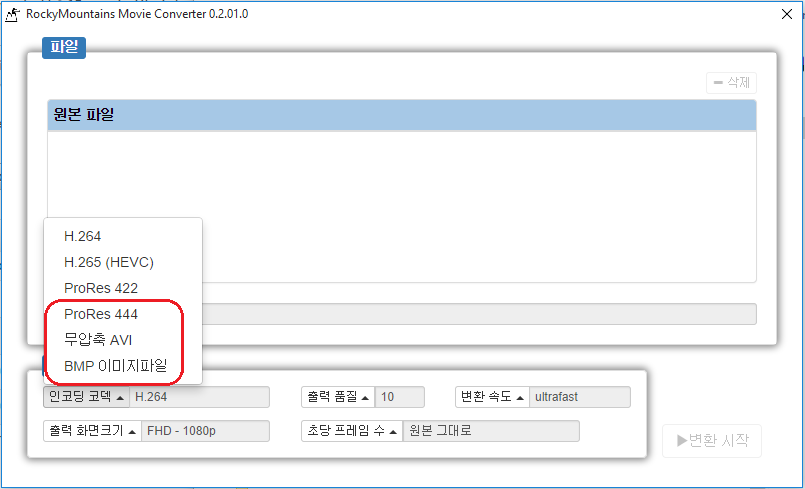
Task: Close the Movie Converter window
Action: click(x=785, y=14)
